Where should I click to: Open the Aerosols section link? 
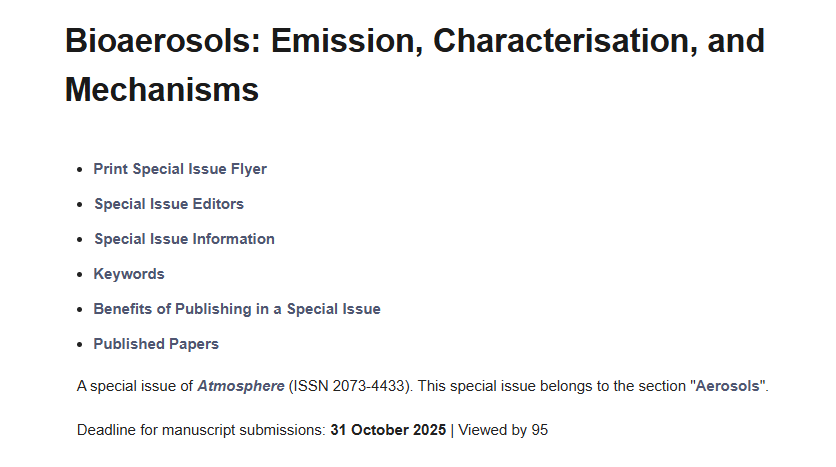click(x=727, y=386)
